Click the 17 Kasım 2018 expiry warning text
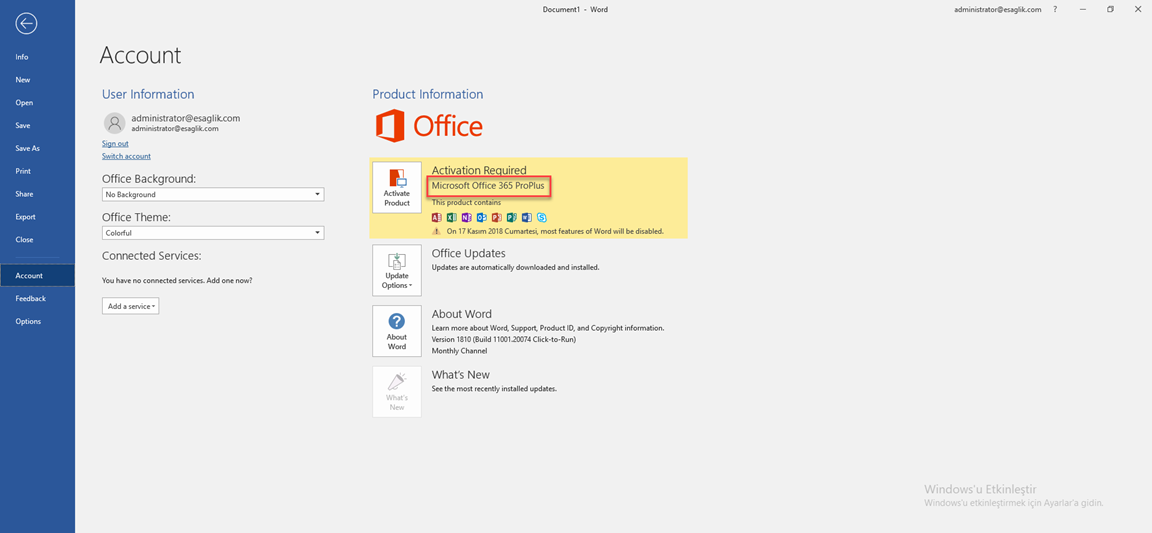The height and width of the screenshot is (533, 1152). click(x=555, y=231)
